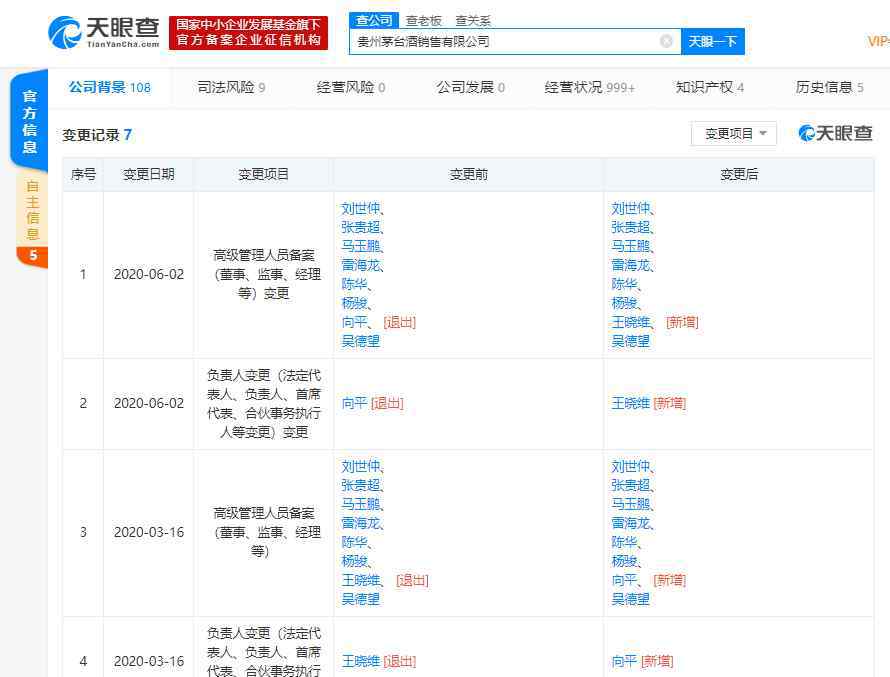Select the 2020-06-02 date in row 1
The height and width of the screenshot is (677, 890).
click(149, 274)
